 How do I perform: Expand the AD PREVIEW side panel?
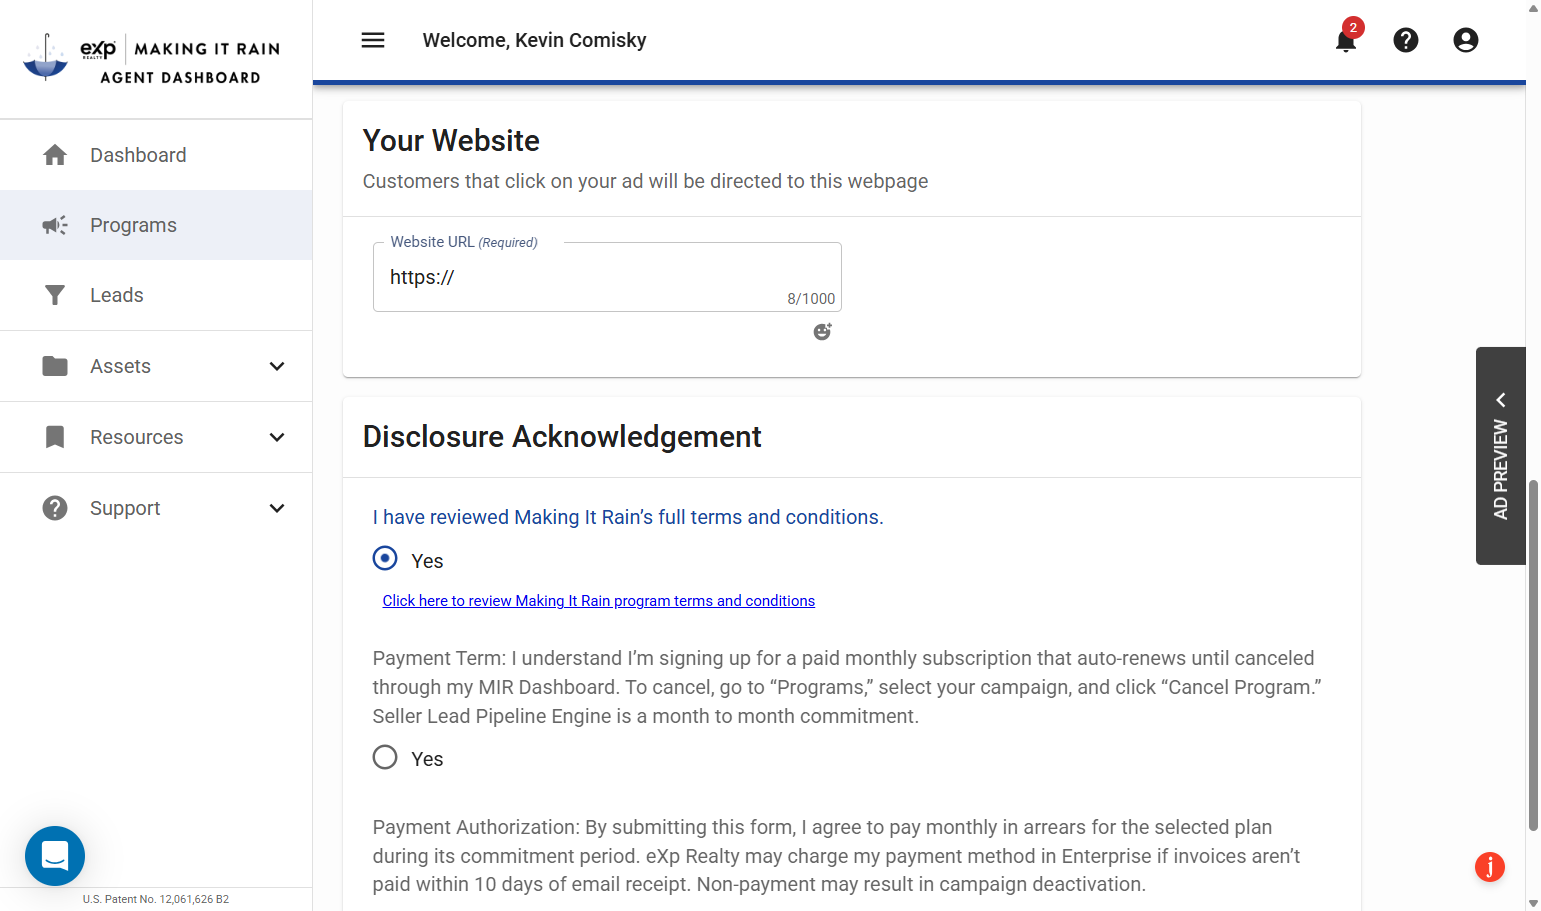point(1501,456)
